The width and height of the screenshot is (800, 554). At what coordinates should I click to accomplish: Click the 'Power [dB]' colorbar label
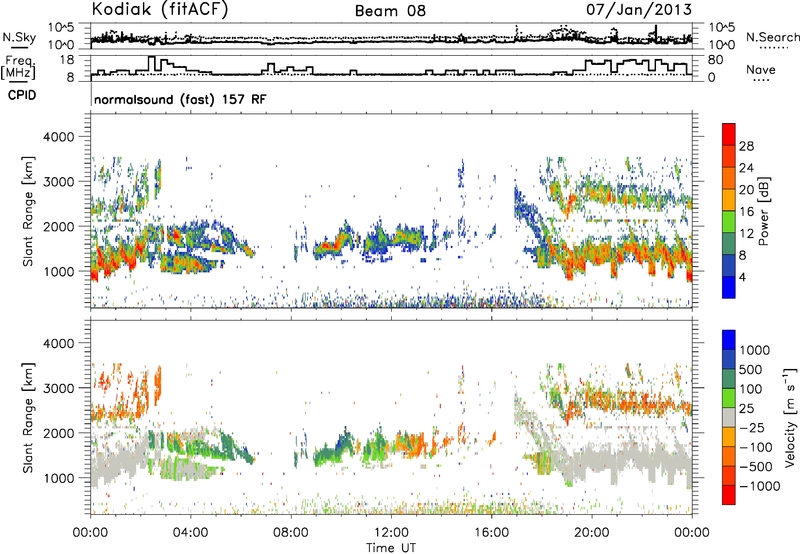[x=763, y=211]
